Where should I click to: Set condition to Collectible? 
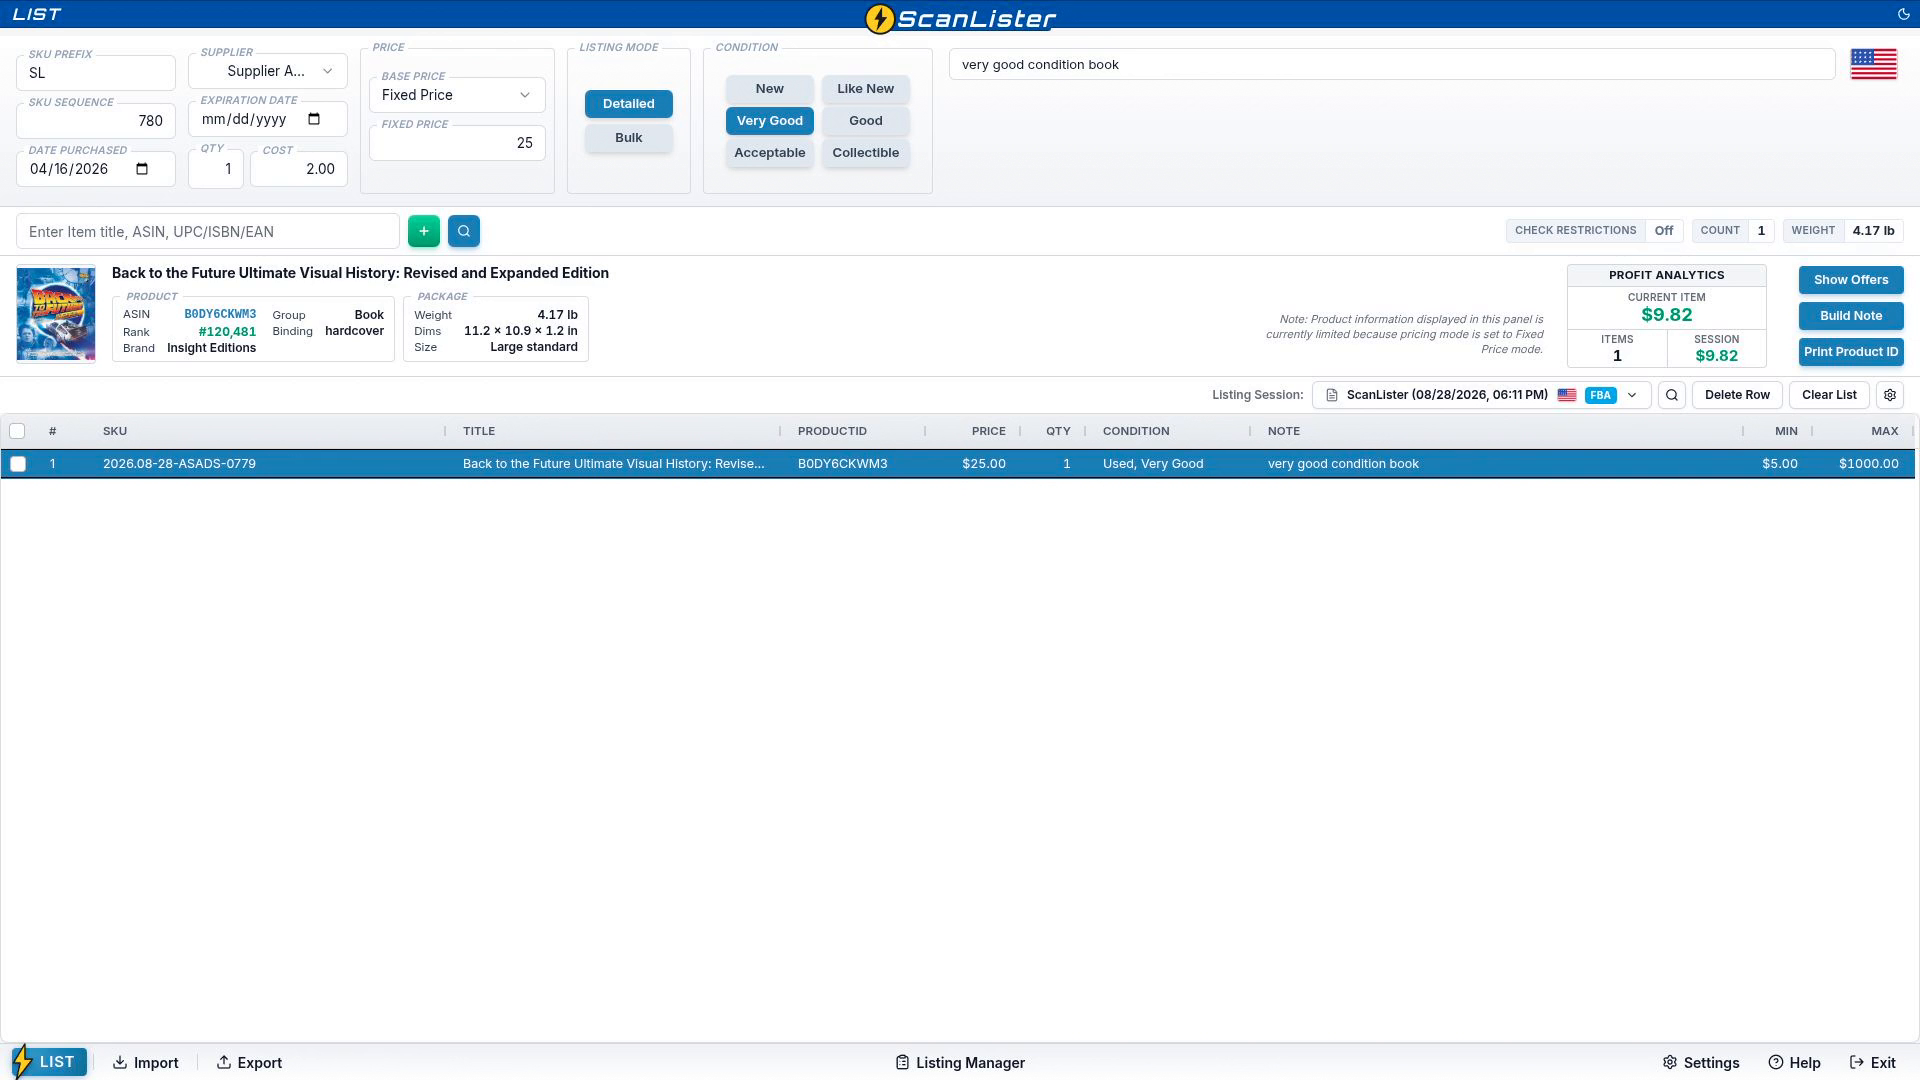click(866, 153)
